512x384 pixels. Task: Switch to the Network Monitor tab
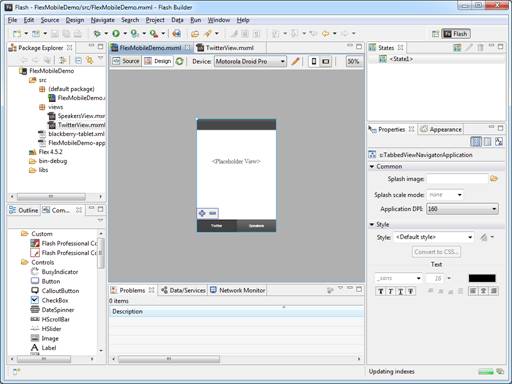[x=238, y=290]
